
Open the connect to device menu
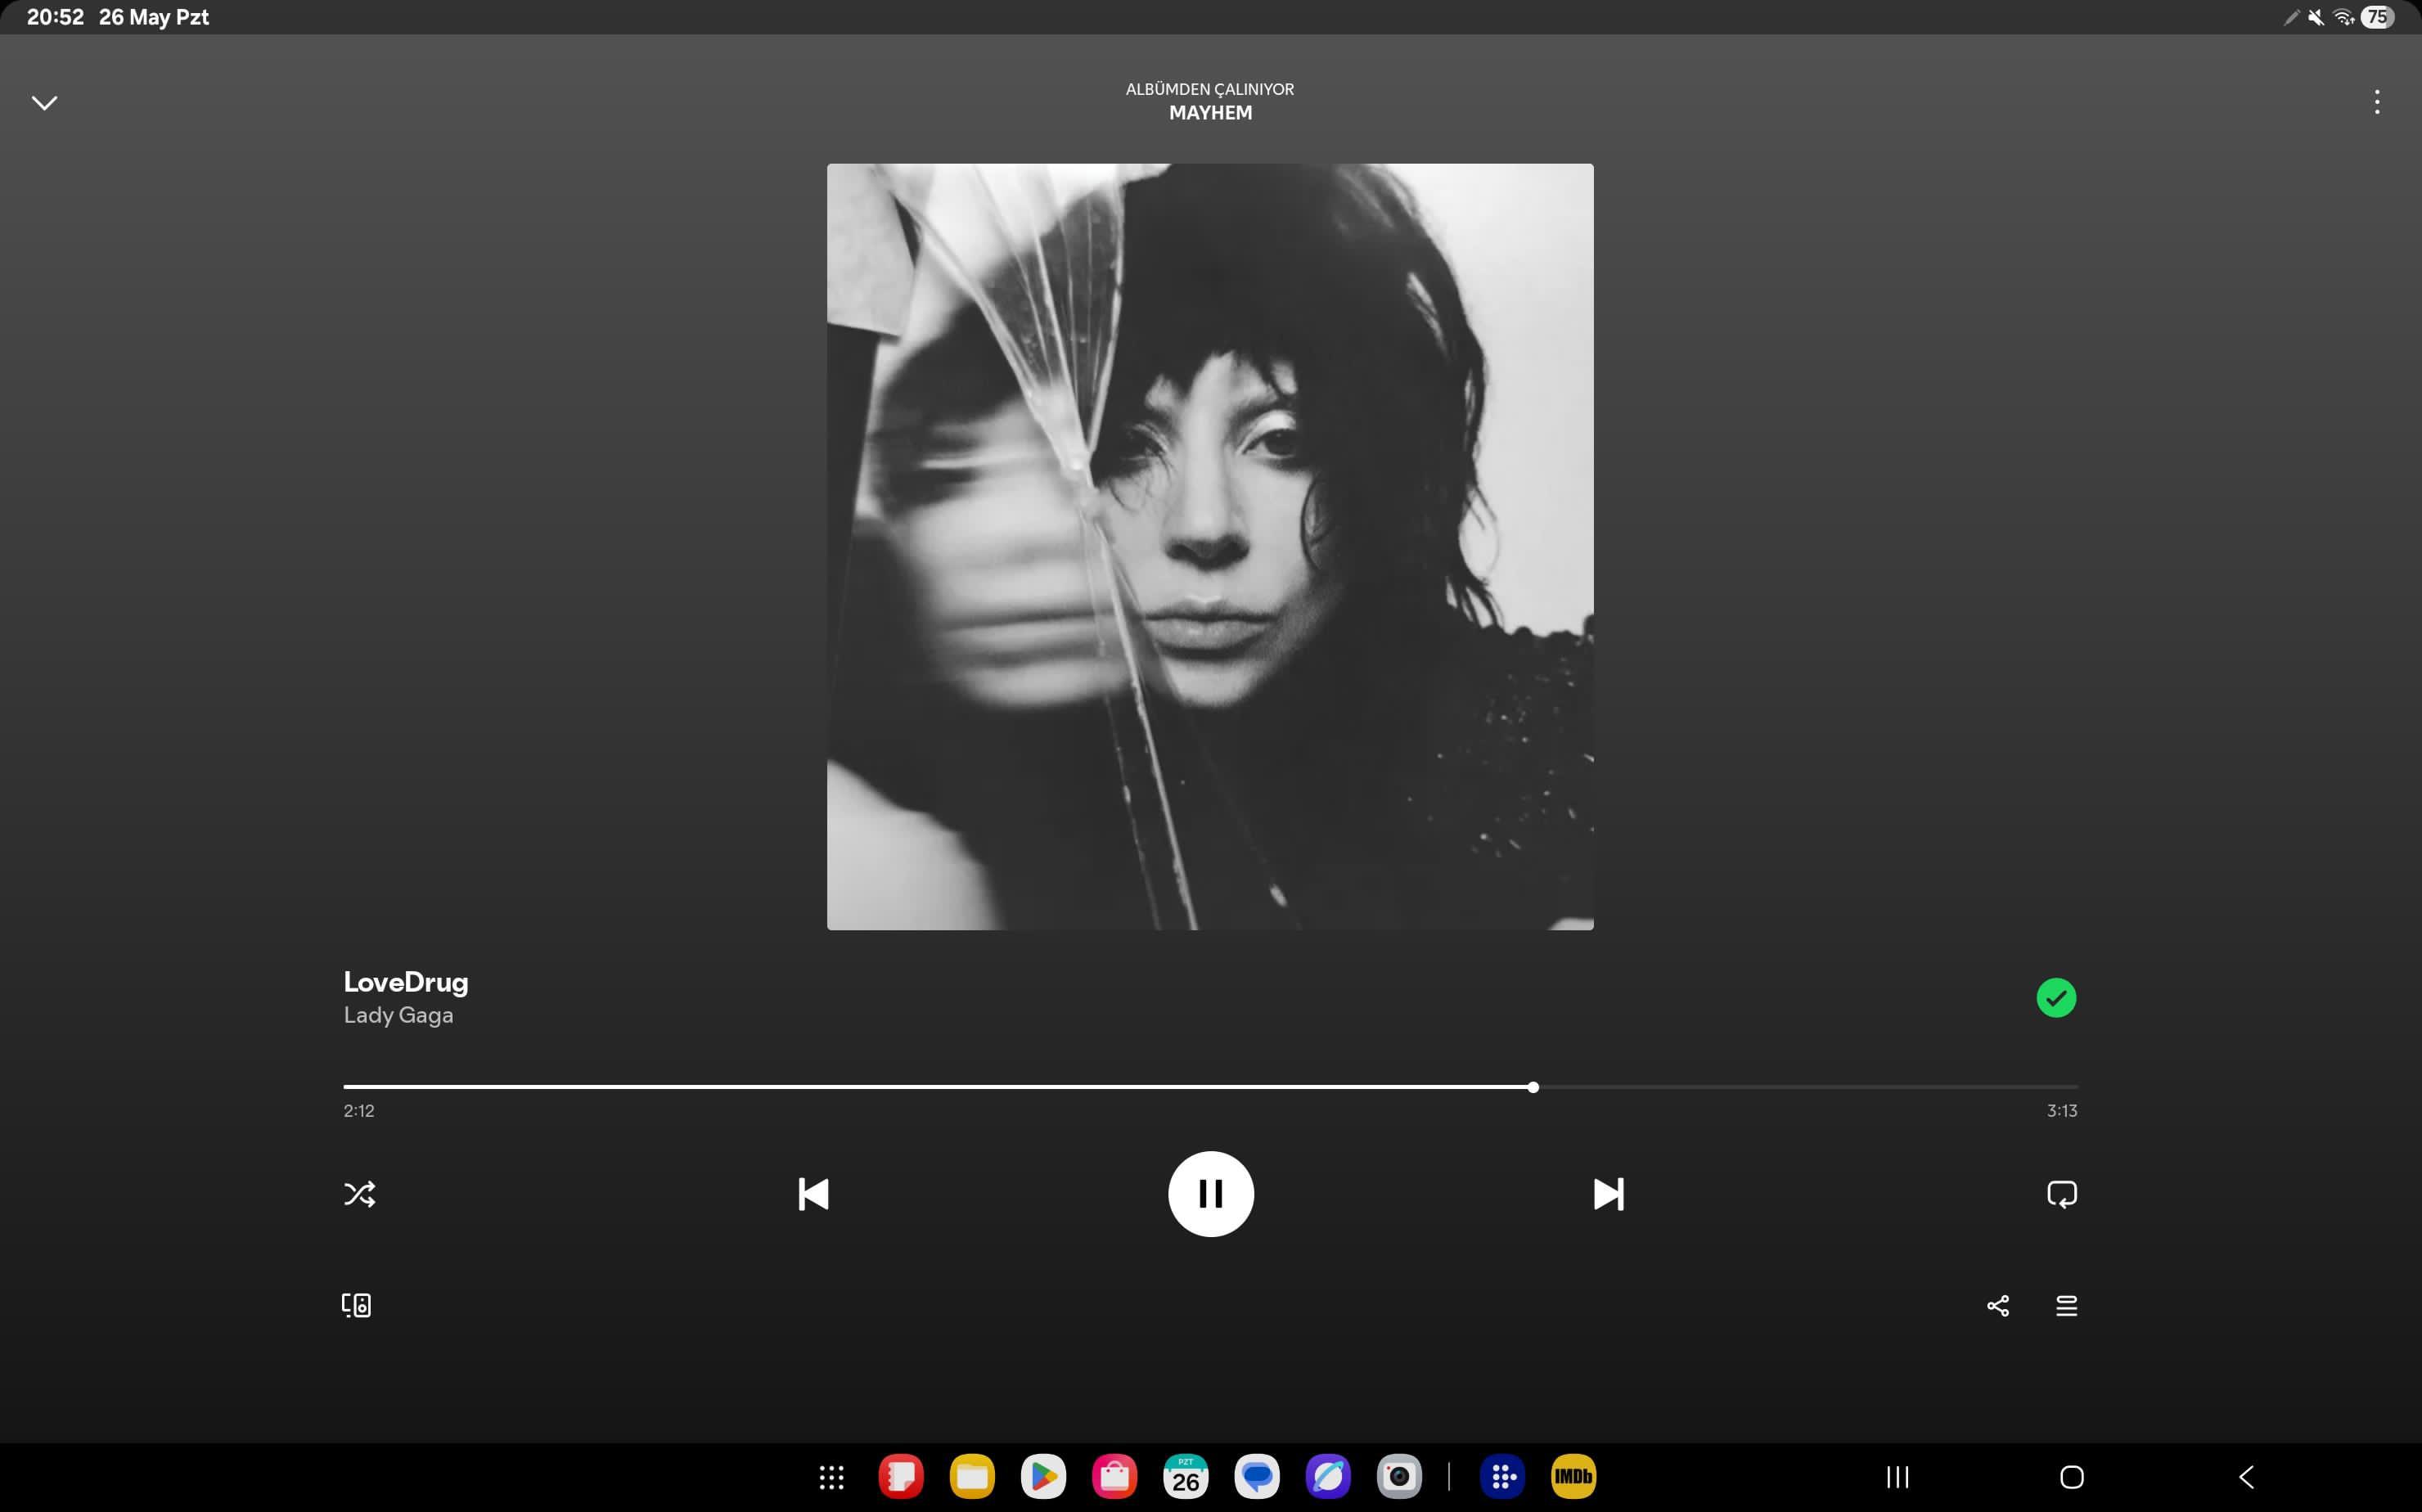tap(356, 1305)
